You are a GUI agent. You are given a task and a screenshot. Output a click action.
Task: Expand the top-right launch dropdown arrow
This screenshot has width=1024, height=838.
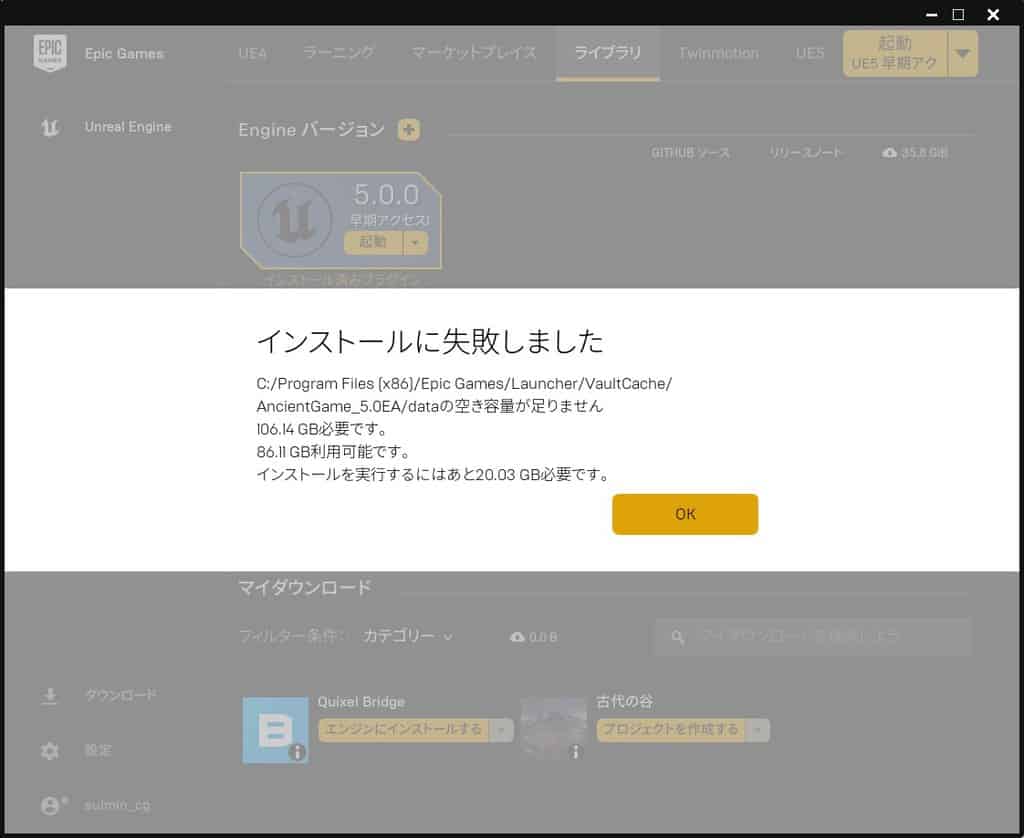[963, 54]
